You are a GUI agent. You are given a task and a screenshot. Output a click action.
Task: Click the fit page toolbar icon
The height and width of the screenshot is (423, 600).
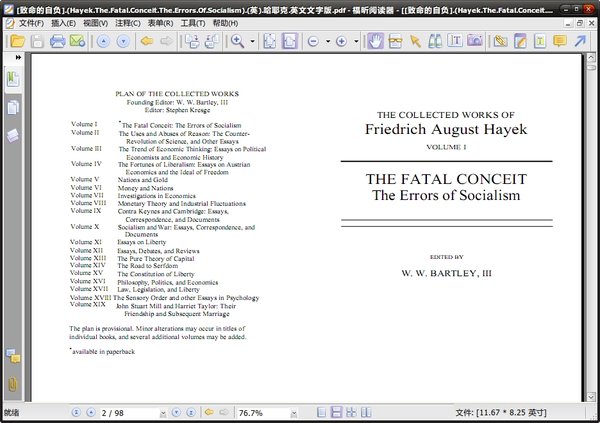(270, 41)
